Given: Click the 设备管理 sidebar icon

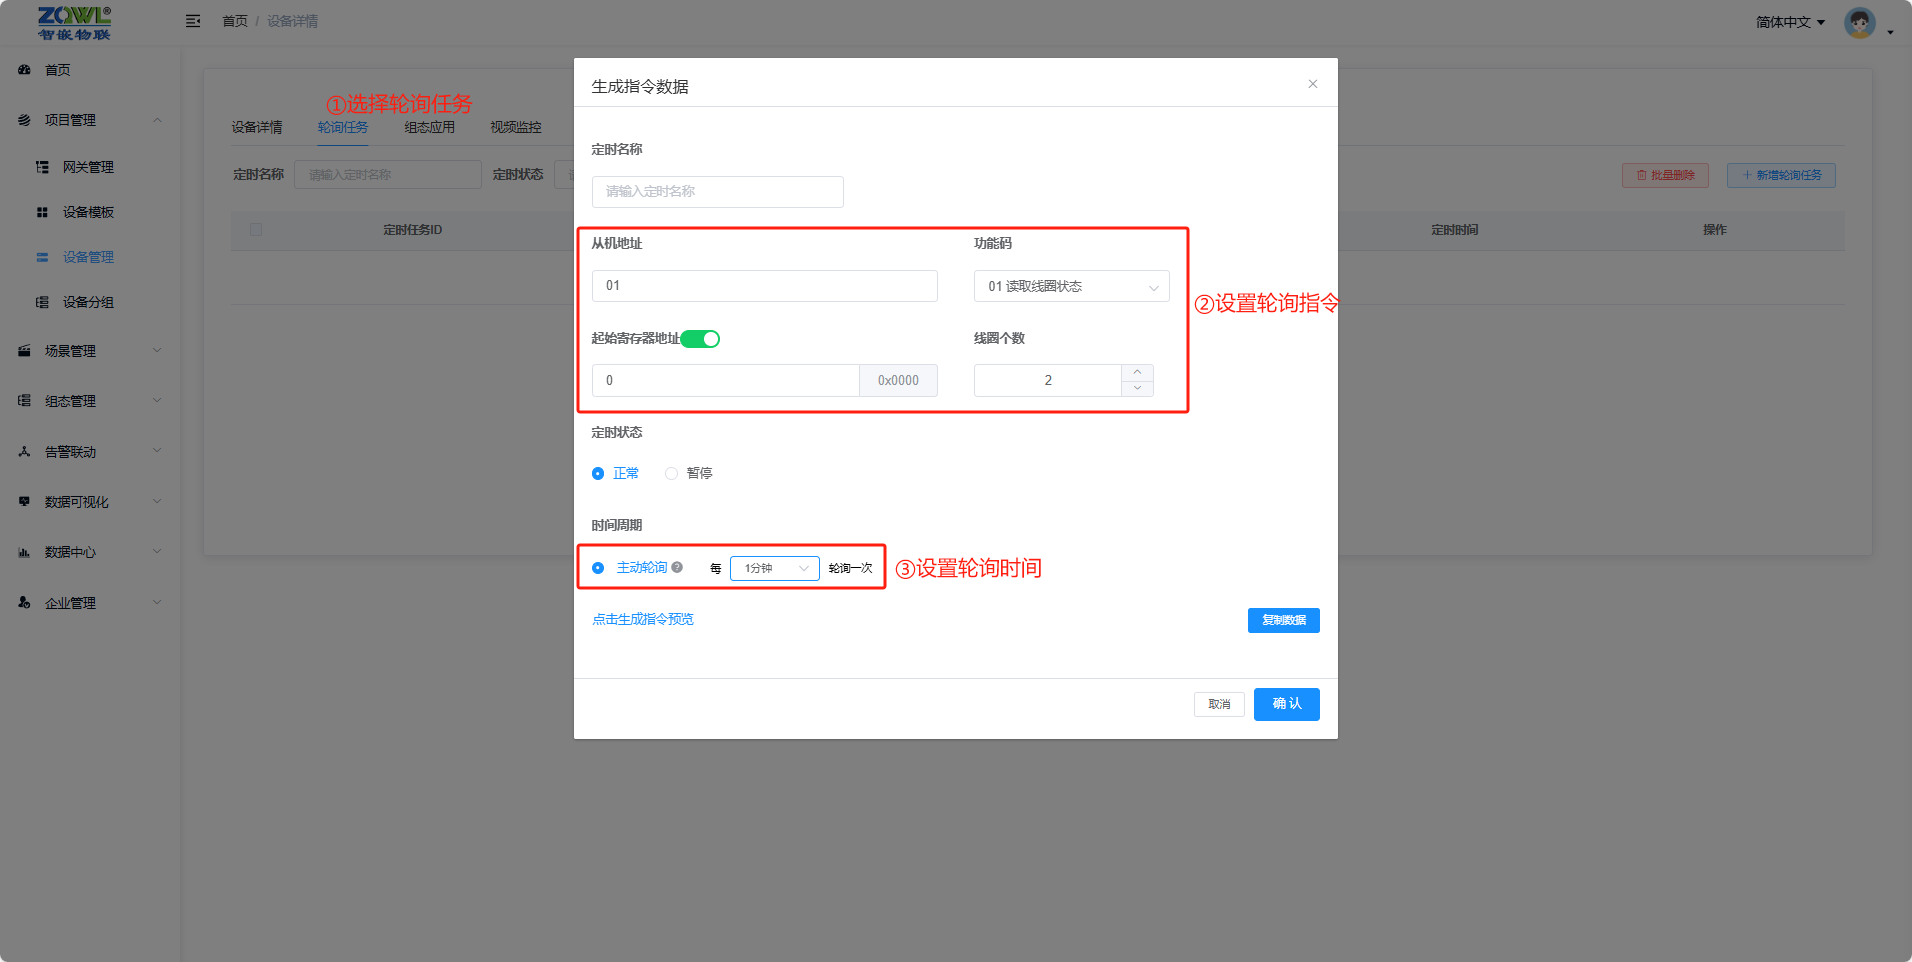Looking at the screenshot, I should pyautogui.click(x=42, y=257).
